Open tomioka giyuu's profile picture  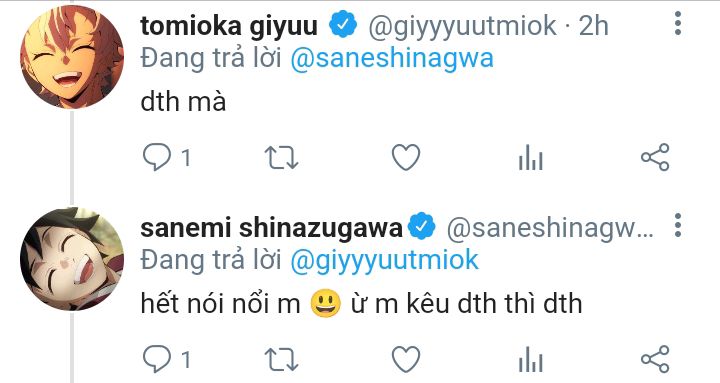tap(72, 57)
